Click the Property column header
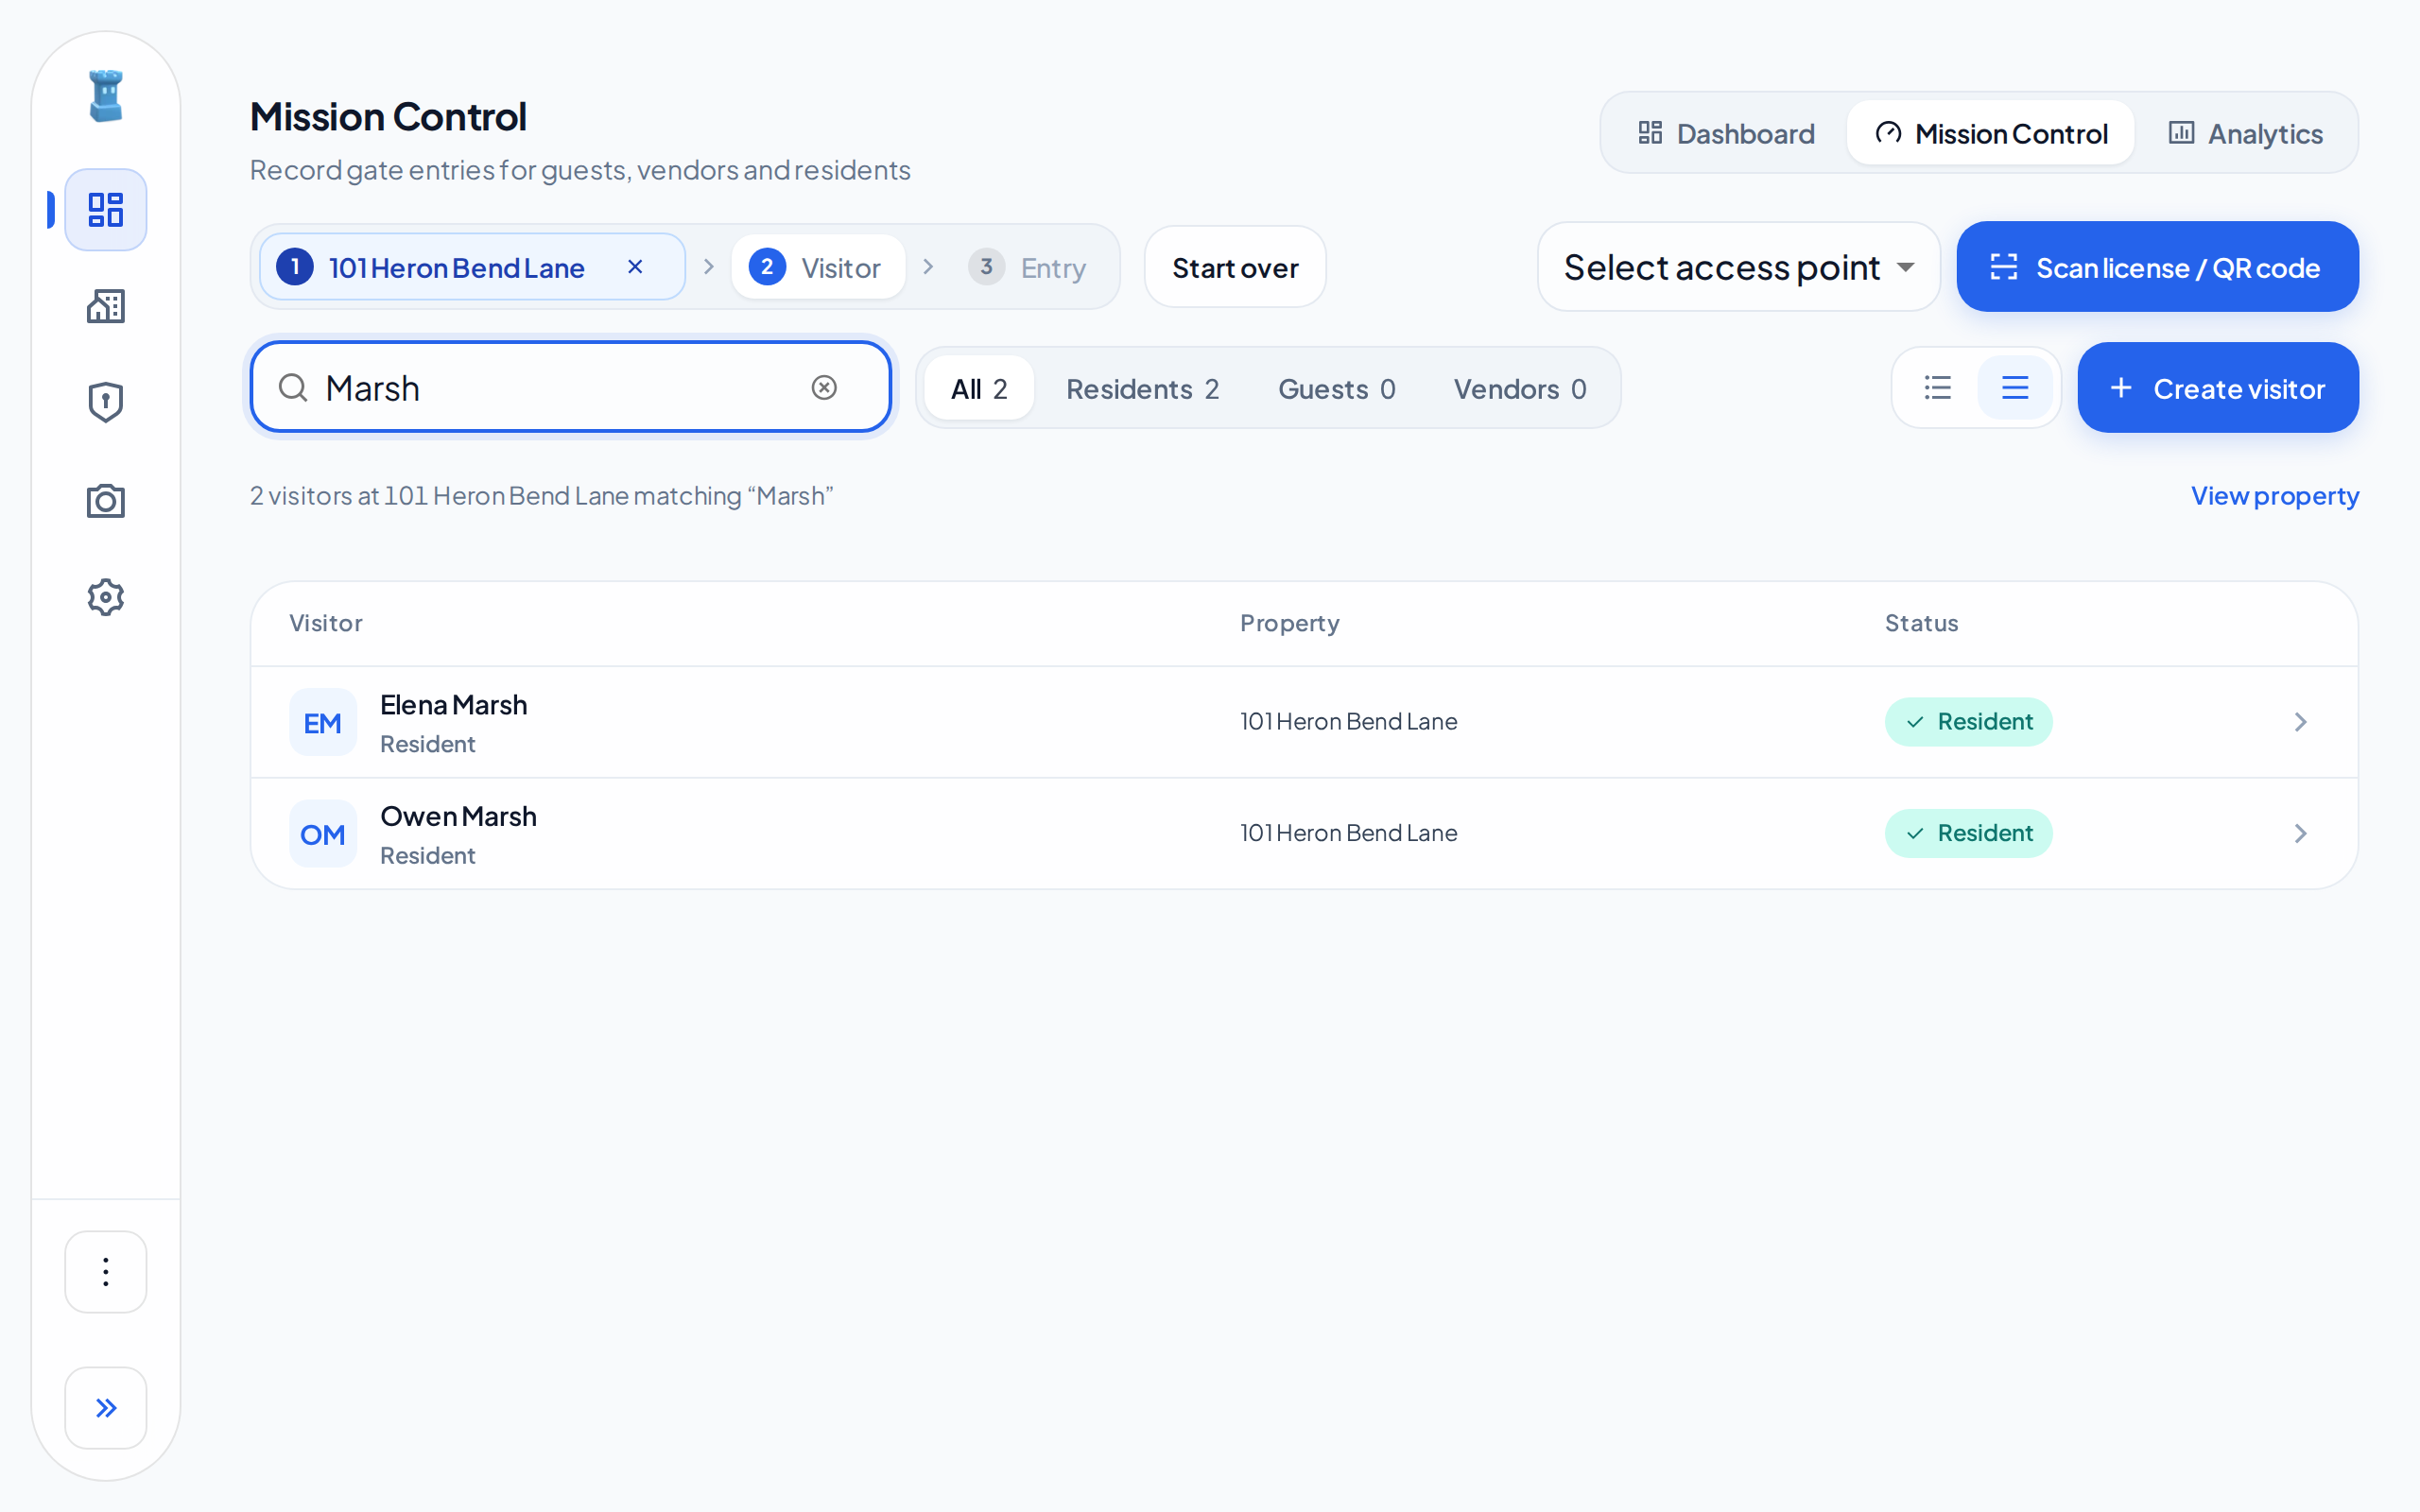 [x=1290, y=623]
